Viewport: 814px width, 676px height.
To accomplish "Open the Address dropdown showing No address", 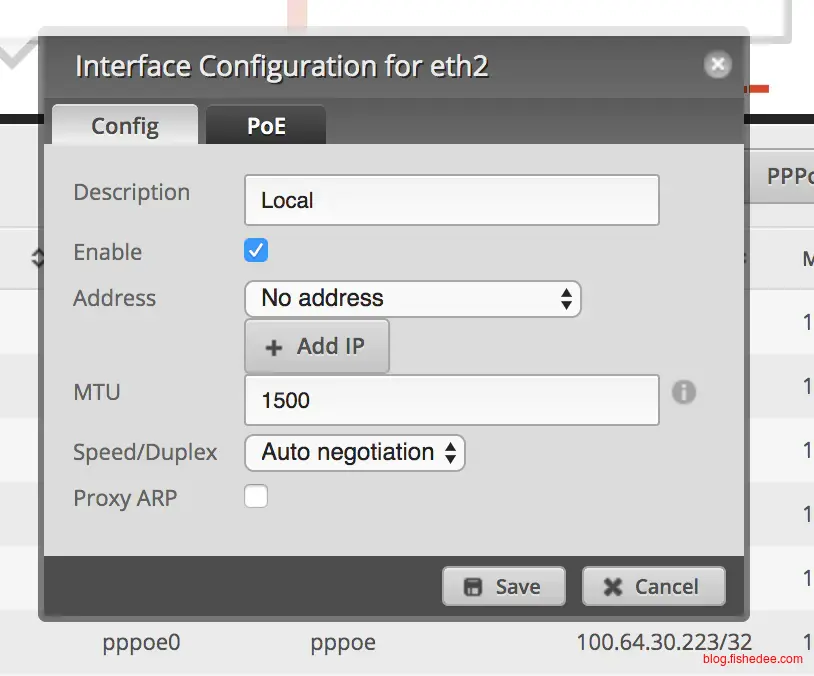I will 413,298.
